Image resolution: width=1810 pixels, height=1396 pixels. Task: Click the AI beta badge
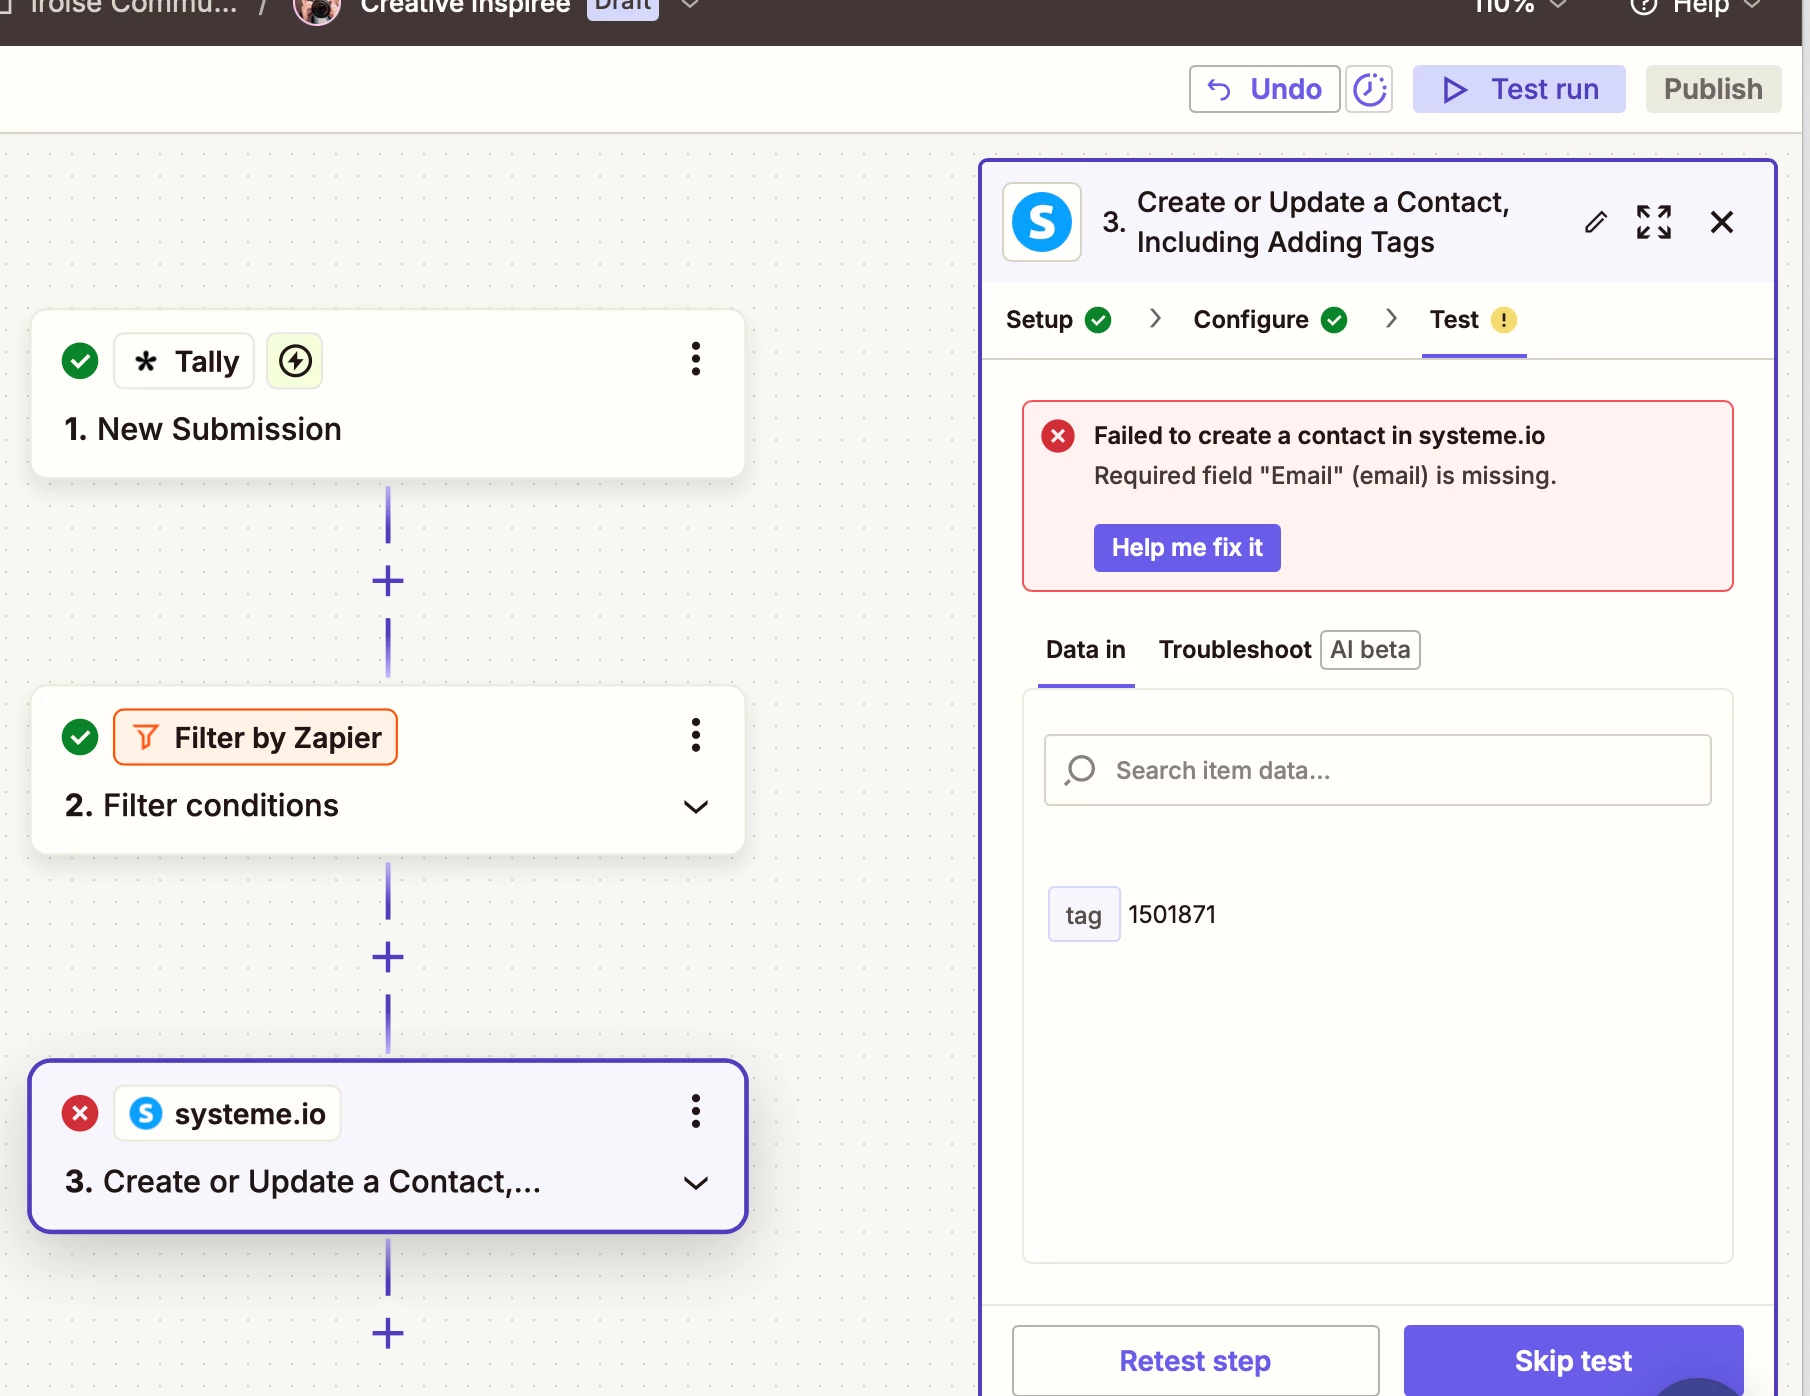pos(1370,650)
